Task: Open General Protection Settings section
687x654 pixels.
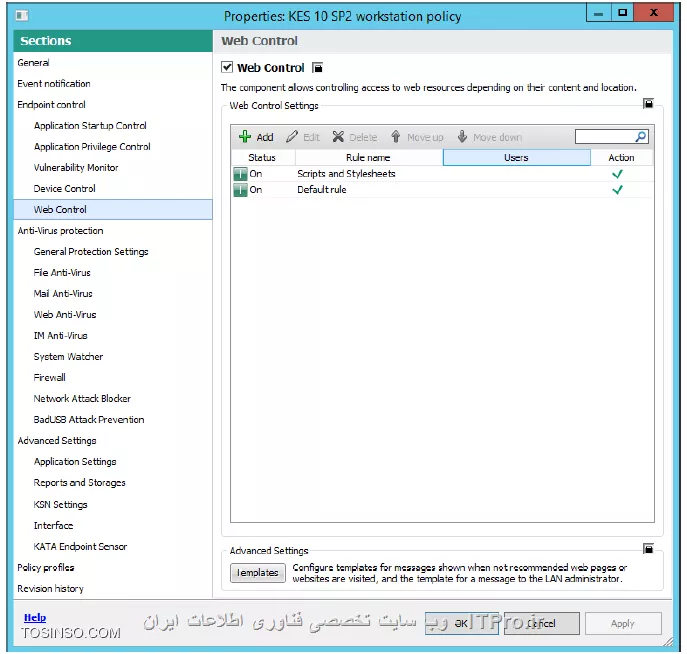Action: click(x=91, y=252)
